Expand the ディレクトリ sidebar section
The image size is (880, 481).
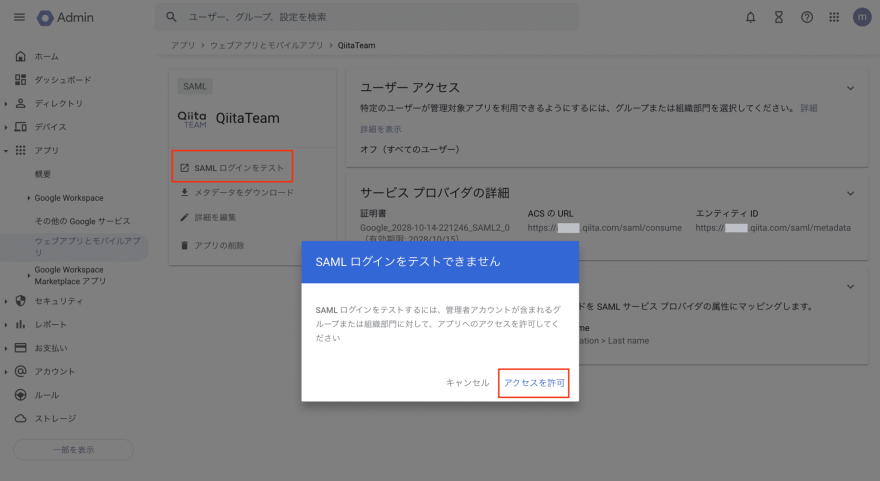click(6, 104)
